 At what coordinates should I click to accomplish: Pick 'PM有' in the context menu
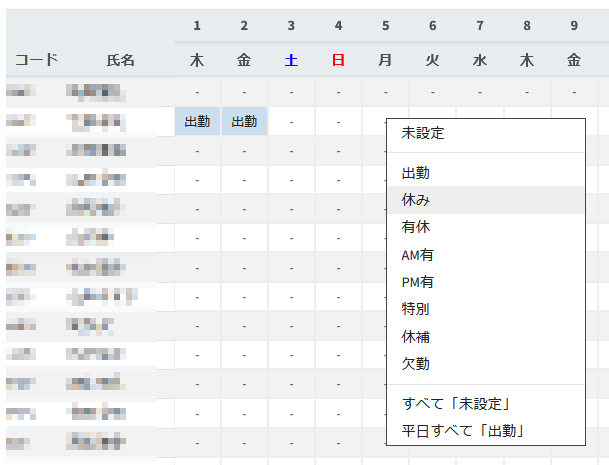pos(417,282)
